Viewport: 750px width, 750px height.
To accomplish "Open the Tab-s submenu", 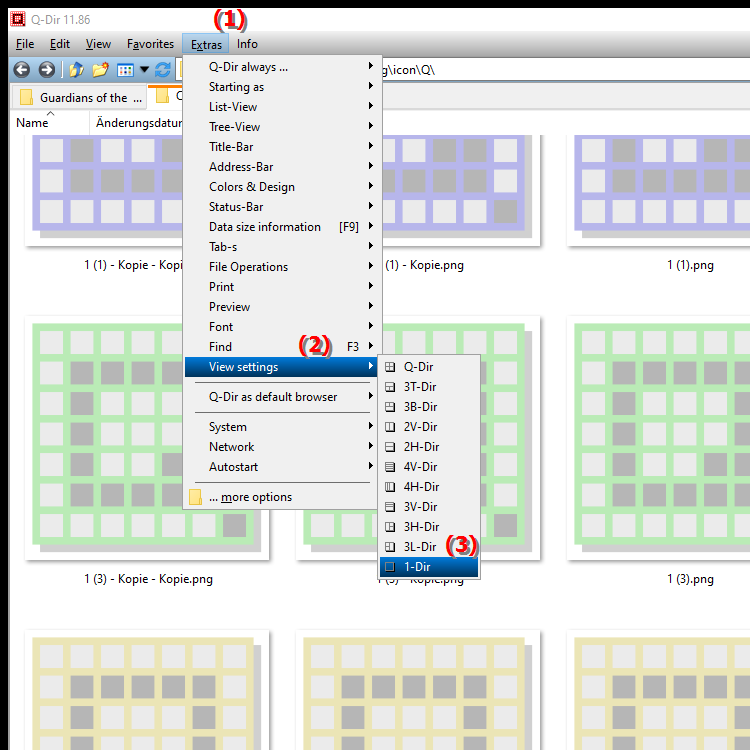I will (282, 247).
